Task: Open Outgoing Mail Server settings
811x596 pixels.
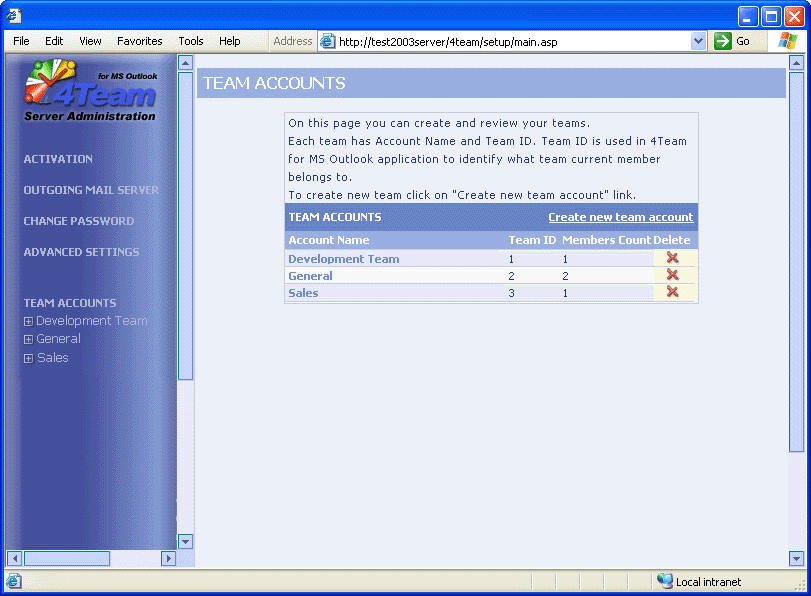Action: pyautogui.click(x=91, y=190)
